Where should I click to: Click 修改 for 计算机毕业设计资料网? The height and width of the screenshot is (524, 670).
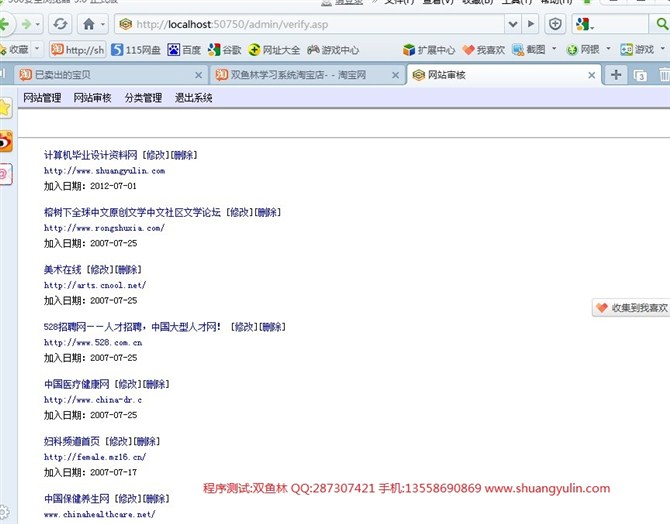coord(156,155)
